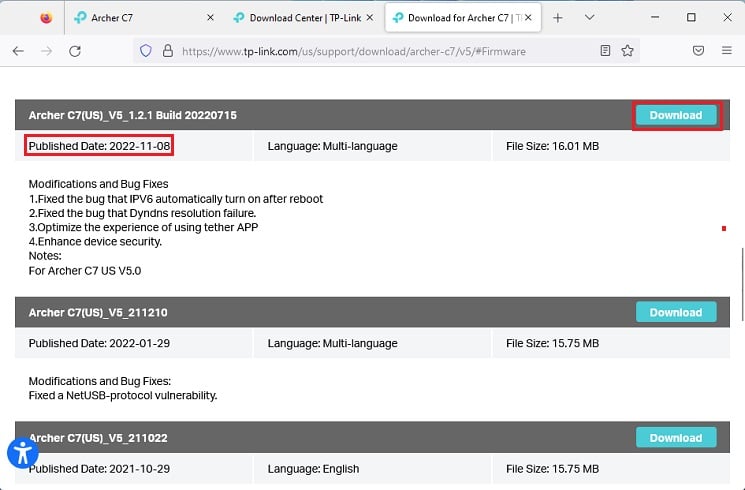The width and height of the screenshot is (745, 490).
Task: Click Published Date: 2022-11-08 text
Action: pyautogui.click(x=99, y=146)
